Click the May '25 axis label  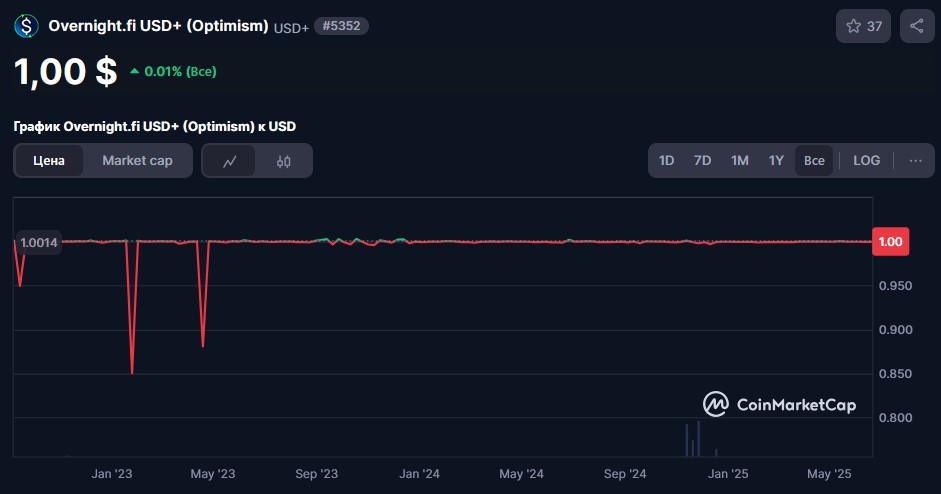[829, 474]
